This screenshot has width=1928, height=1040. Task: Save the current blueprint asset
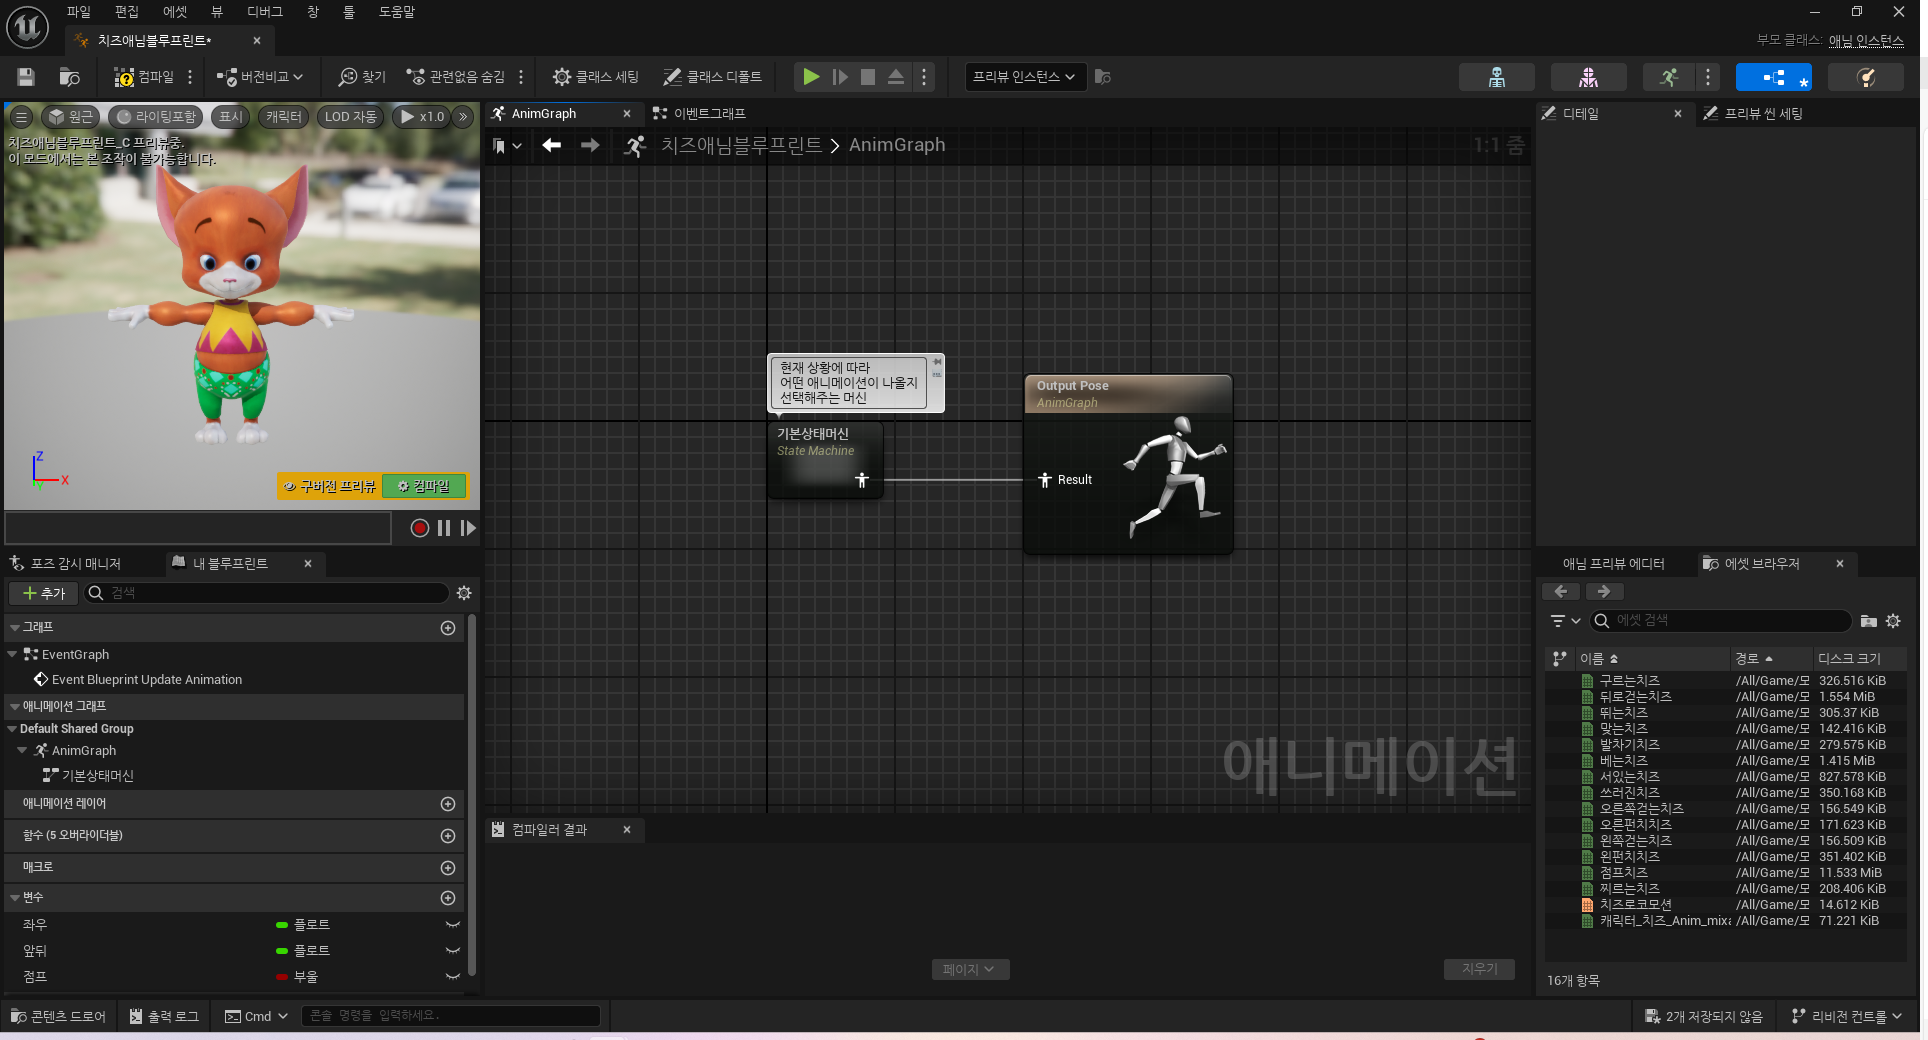coord(26,77)
